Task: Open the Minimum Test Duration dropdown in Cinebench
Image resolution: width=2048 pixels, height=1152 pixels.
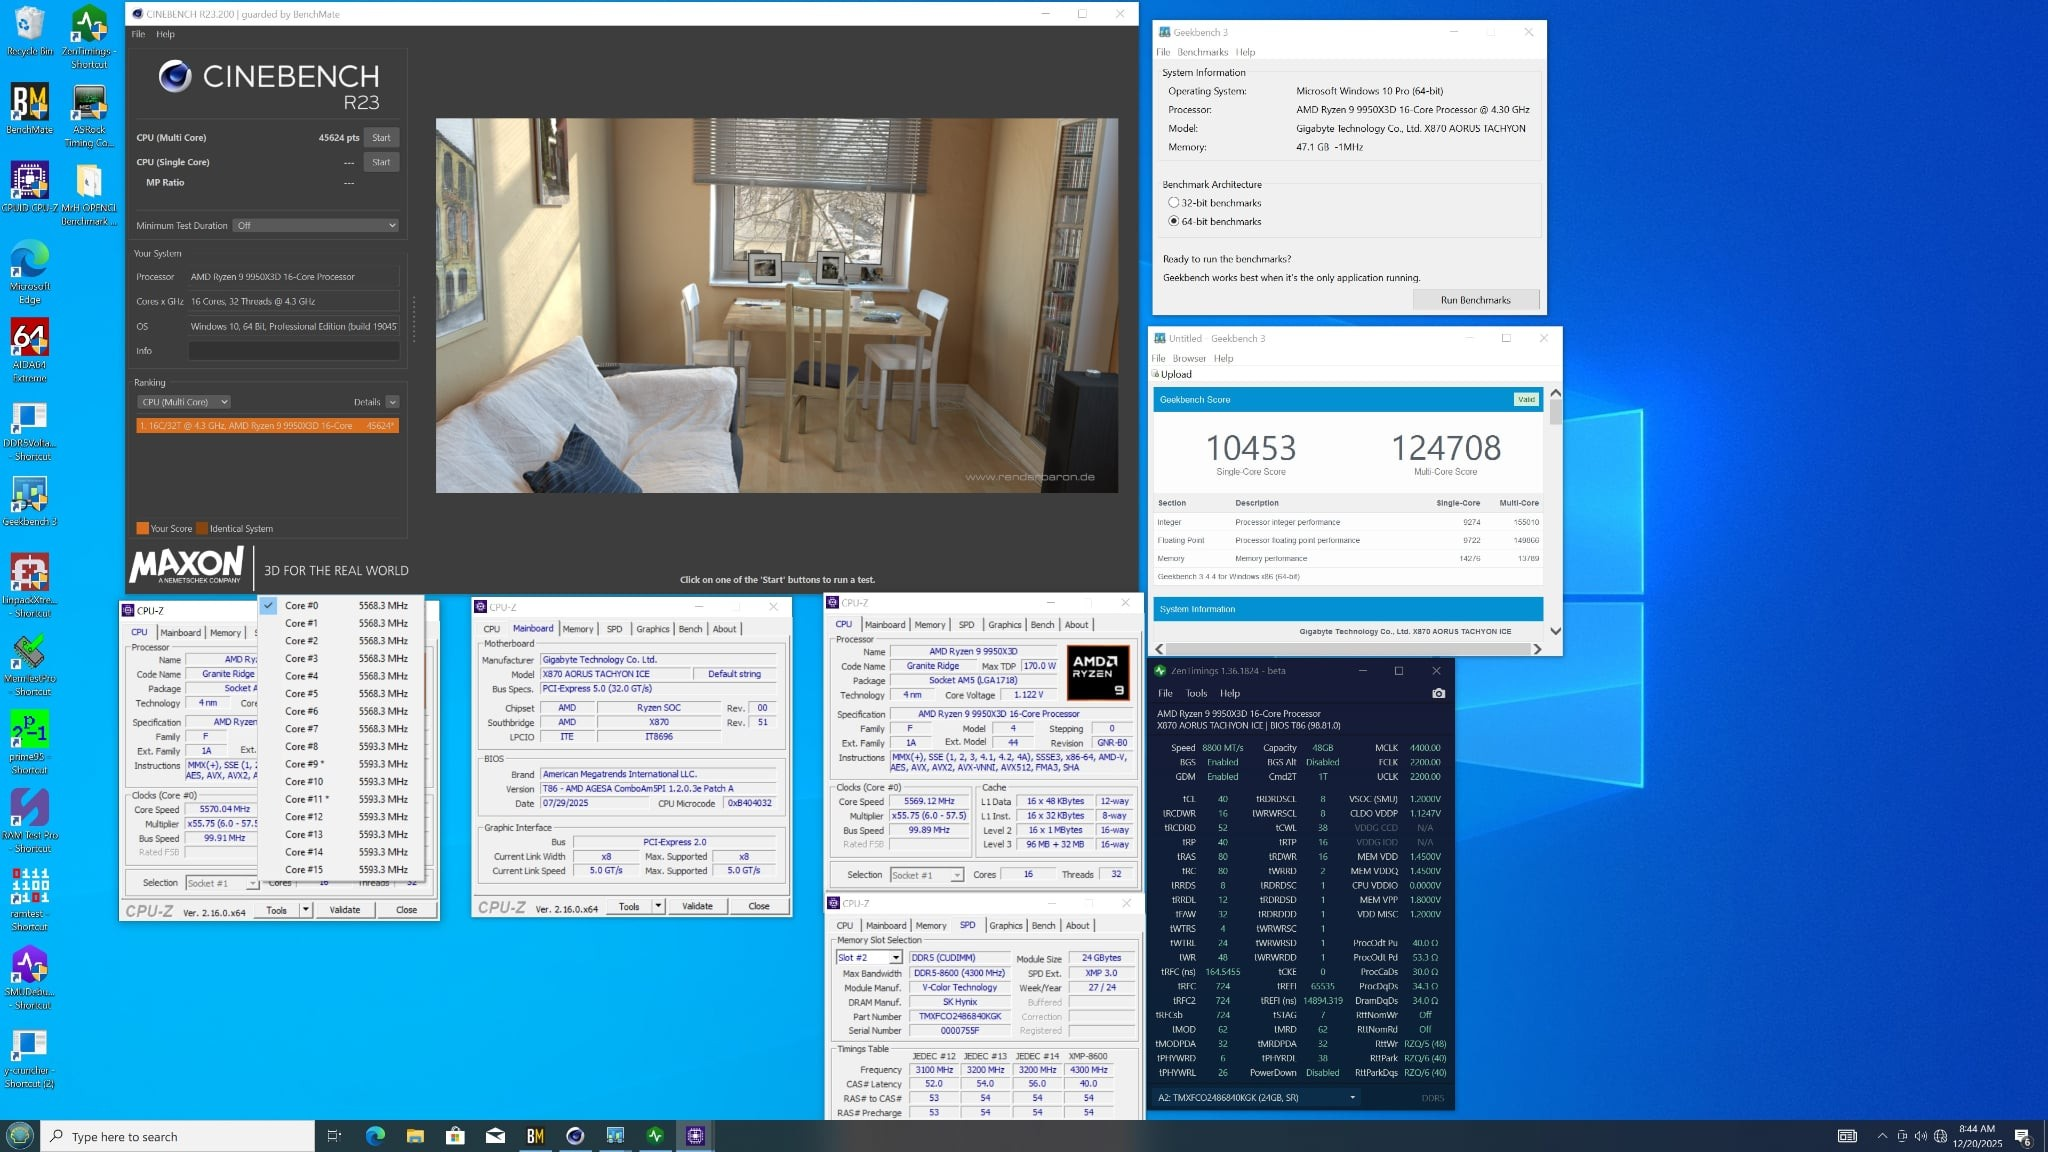Action: click(x=316, y=226)
